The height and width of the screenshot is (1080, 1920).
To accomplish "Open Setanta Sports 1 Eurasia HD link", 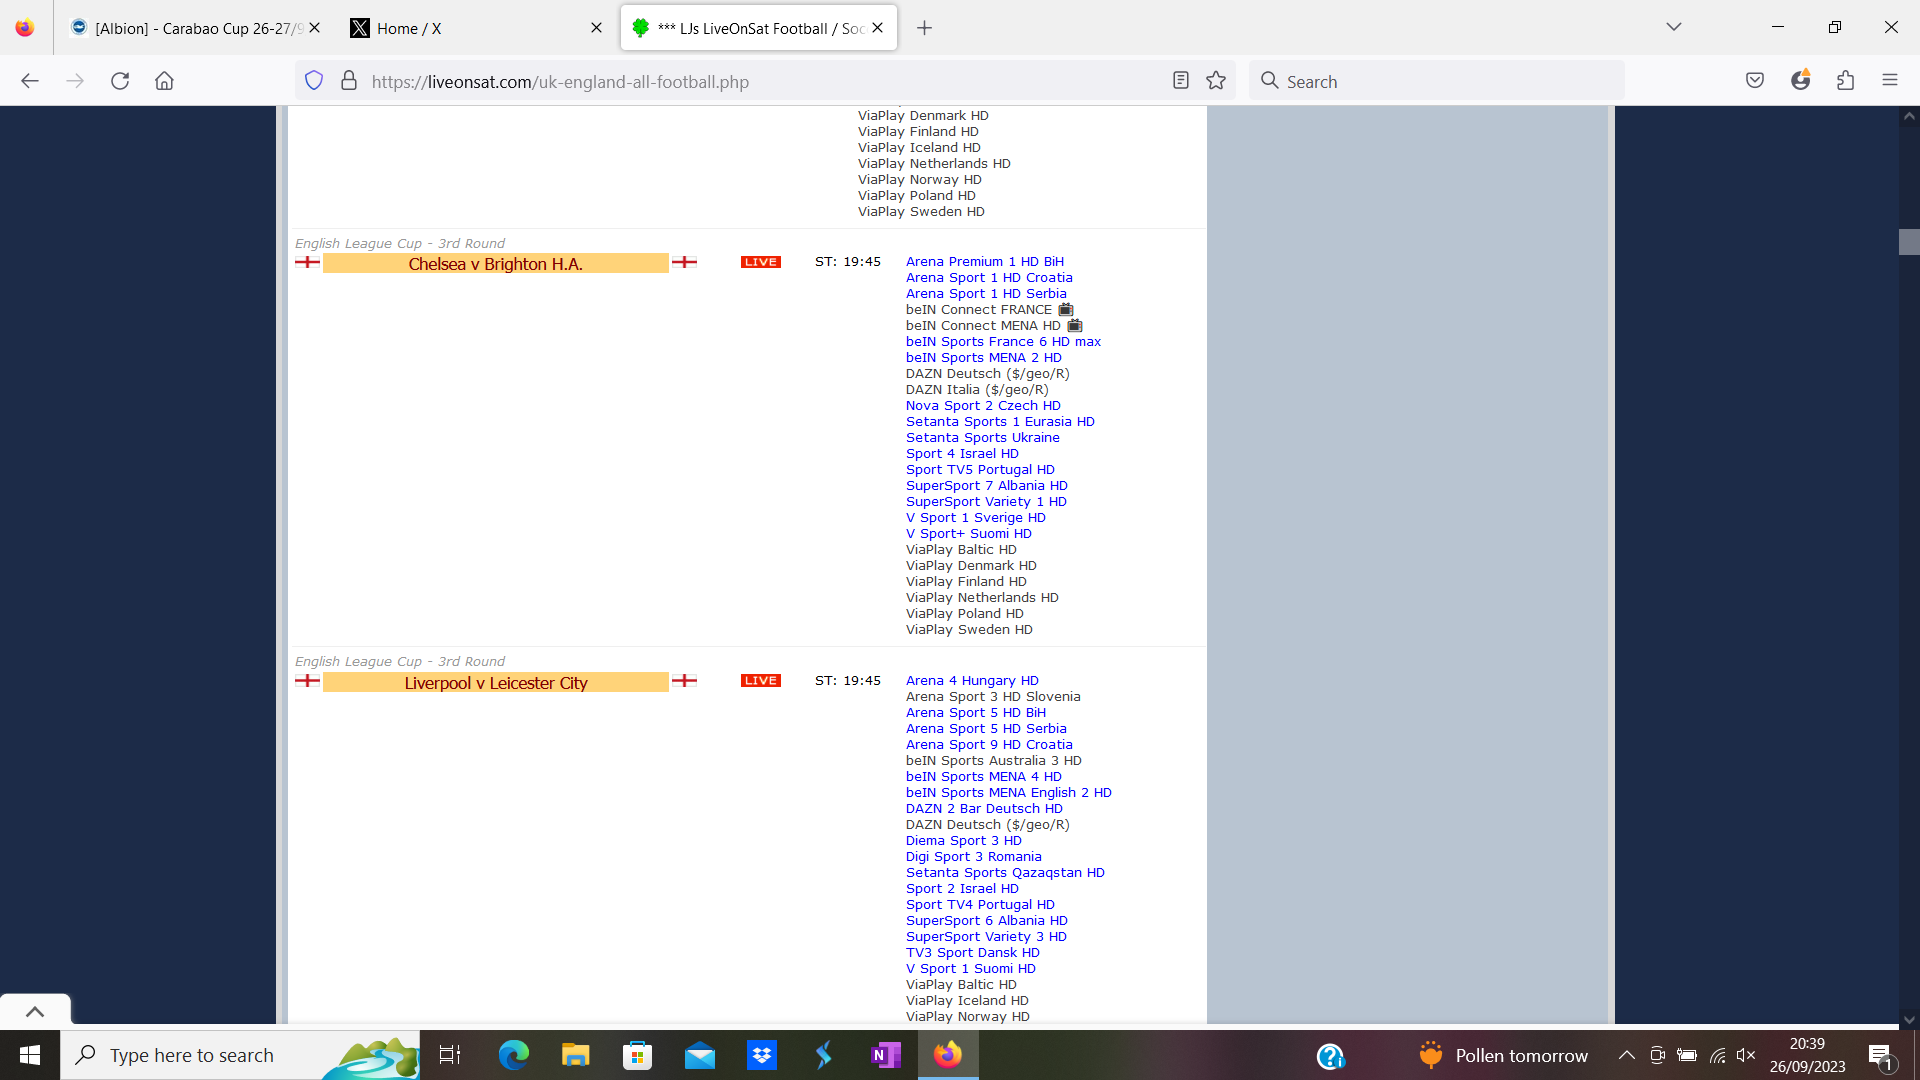I will (x=1000, y=422).
